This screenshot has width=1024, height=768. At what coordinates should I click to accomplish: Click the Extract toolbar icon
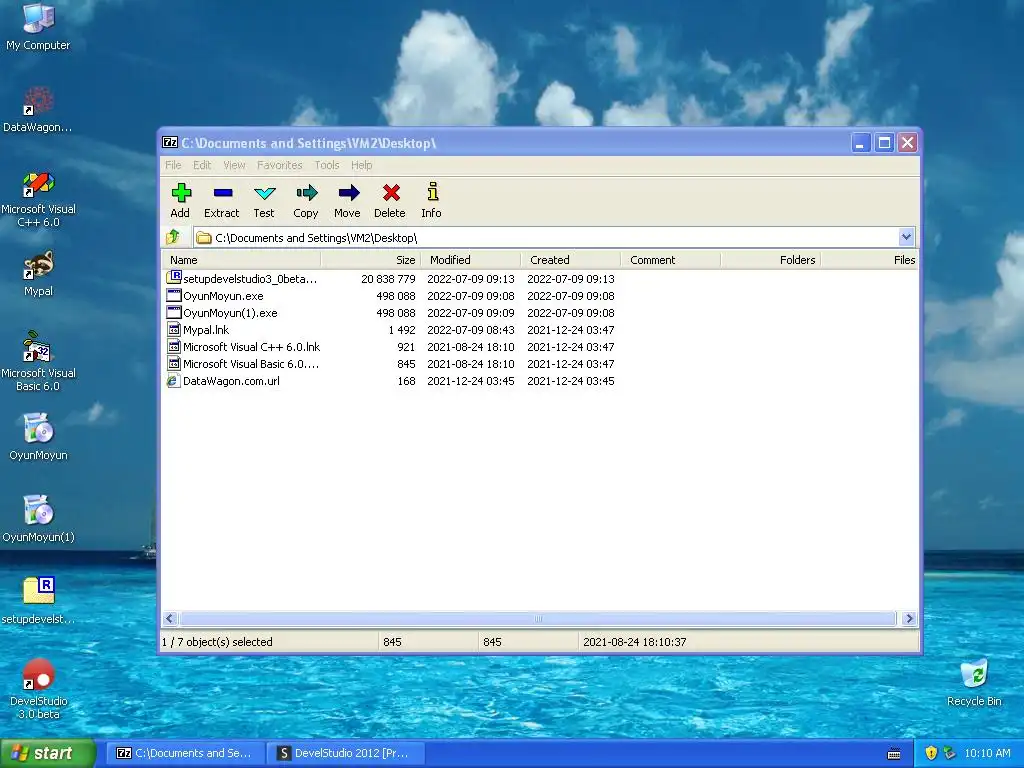pos(222,193)
